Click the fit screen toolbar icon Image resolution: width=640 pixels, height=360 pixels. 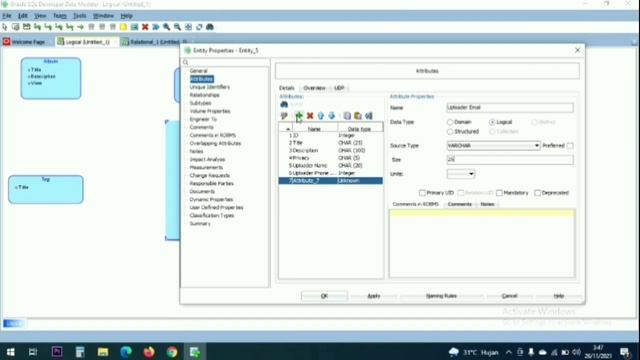click(x=188, y=27)
